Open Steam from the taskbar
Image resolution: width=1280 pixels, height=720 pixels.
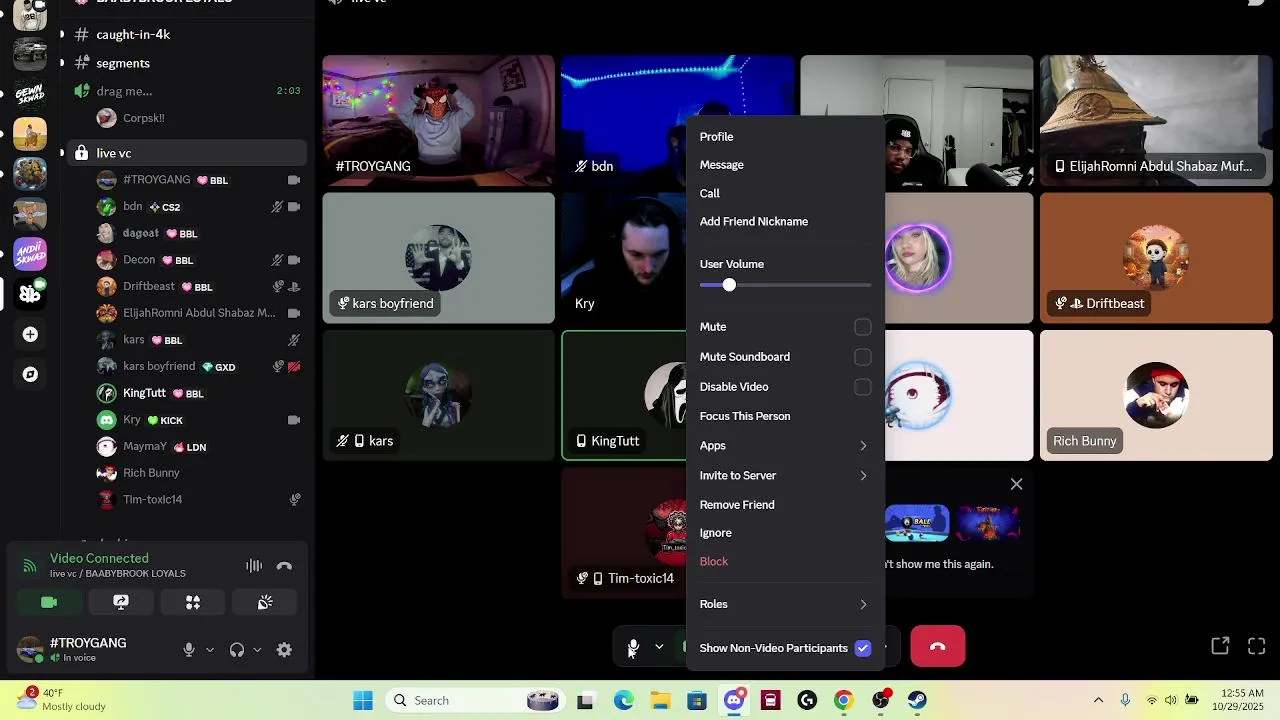click(x=917, y=700)
